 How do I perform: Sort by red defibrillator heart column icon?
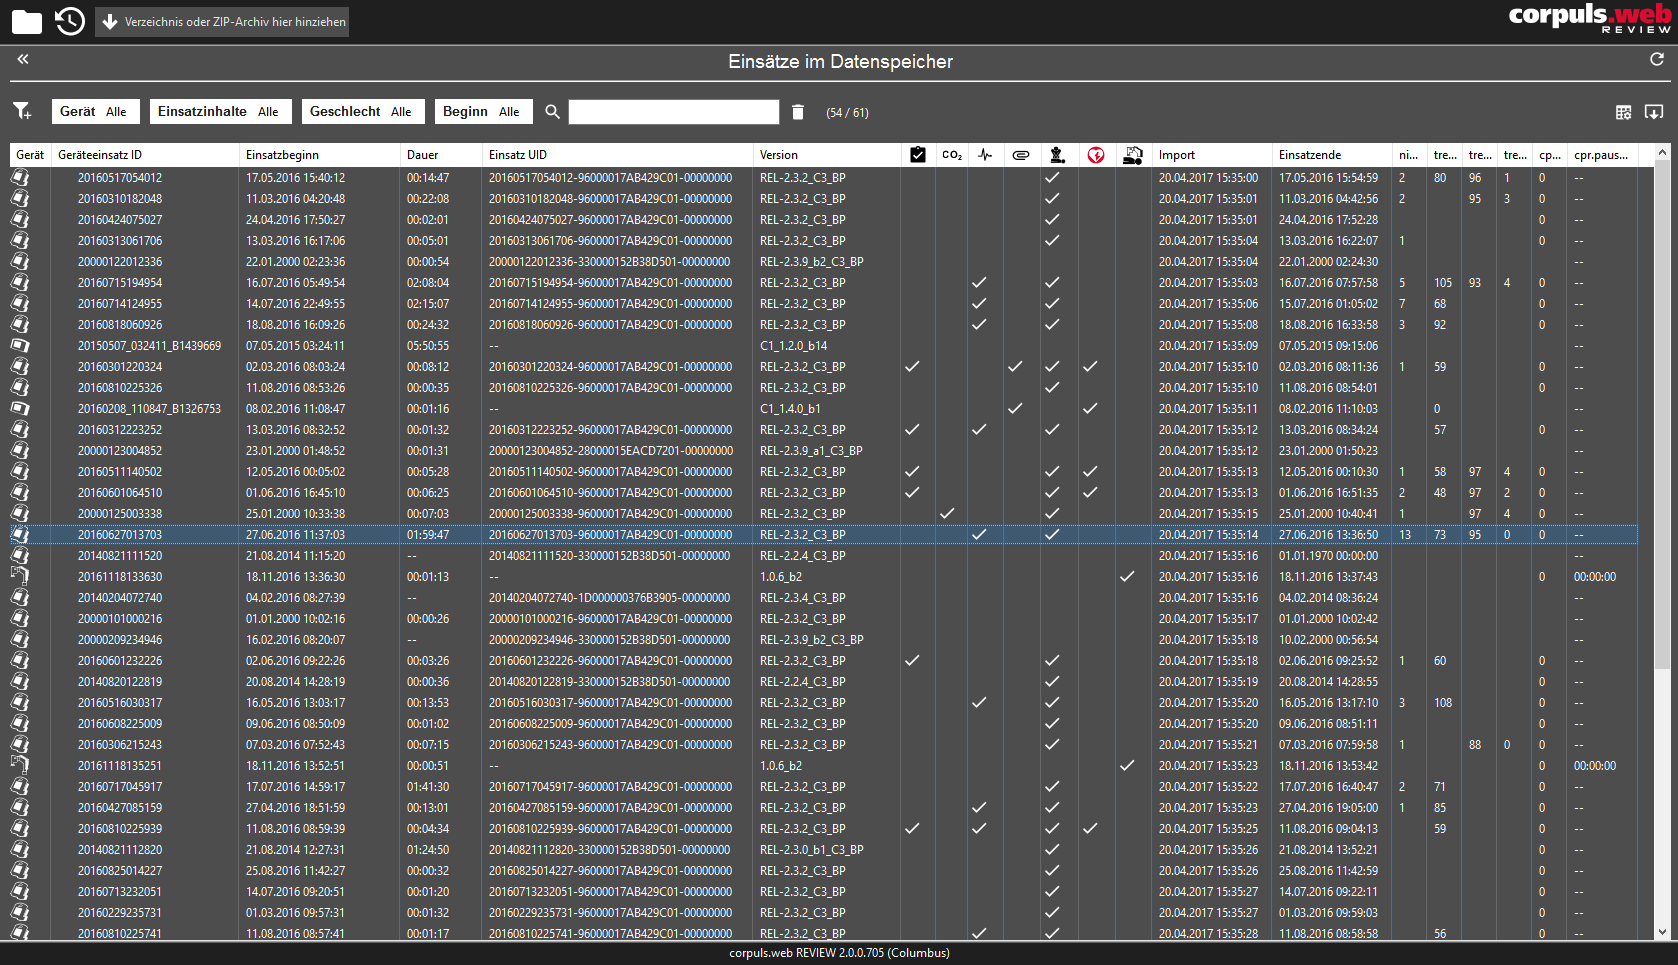(x=1096, y=155)
